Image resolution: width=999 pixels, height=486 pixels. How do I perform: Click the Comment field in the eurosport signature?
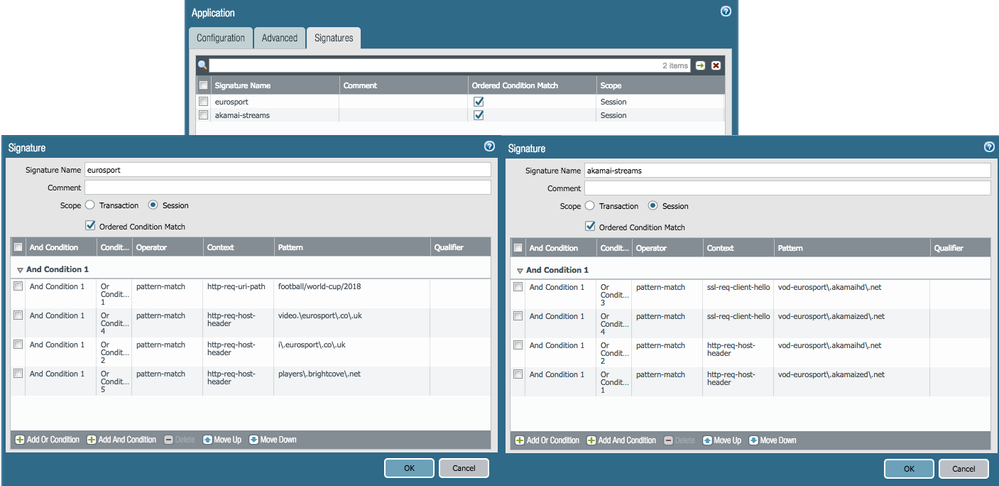tap(287, 187)
